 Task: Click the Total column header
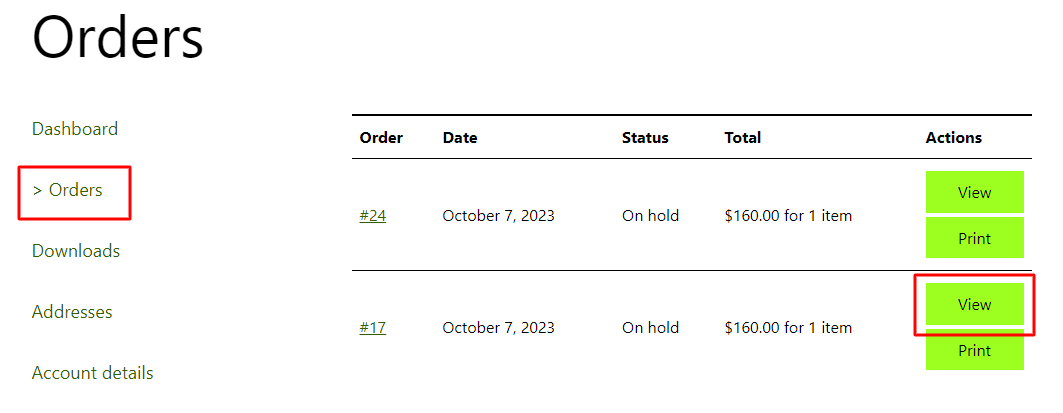point(743,138)
